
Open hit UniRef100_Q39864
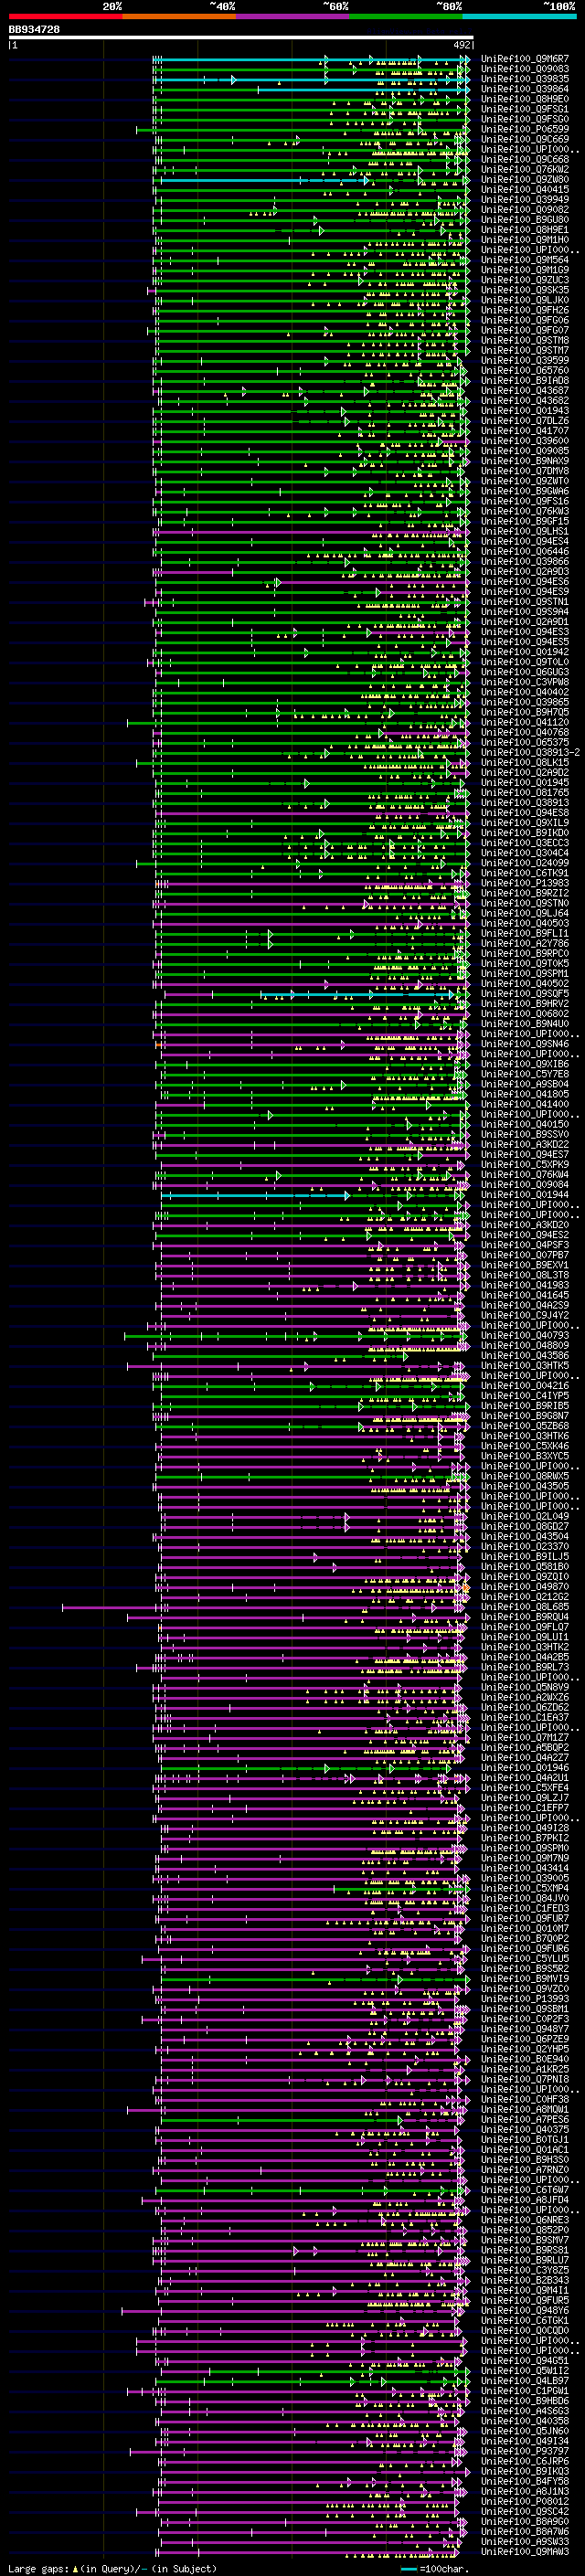coord(524,89)
